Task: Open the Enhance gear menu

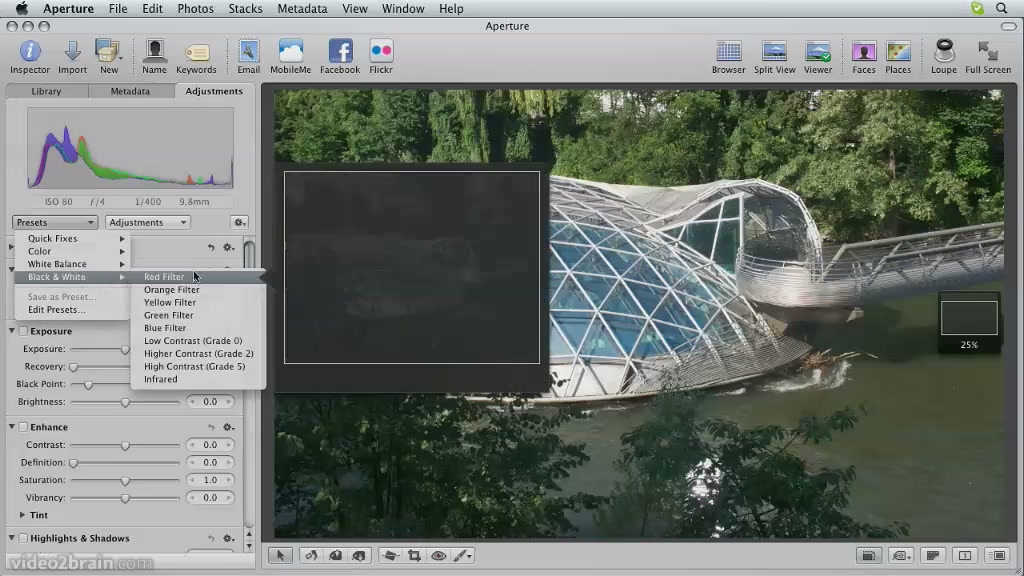Action: pos(228,427)
